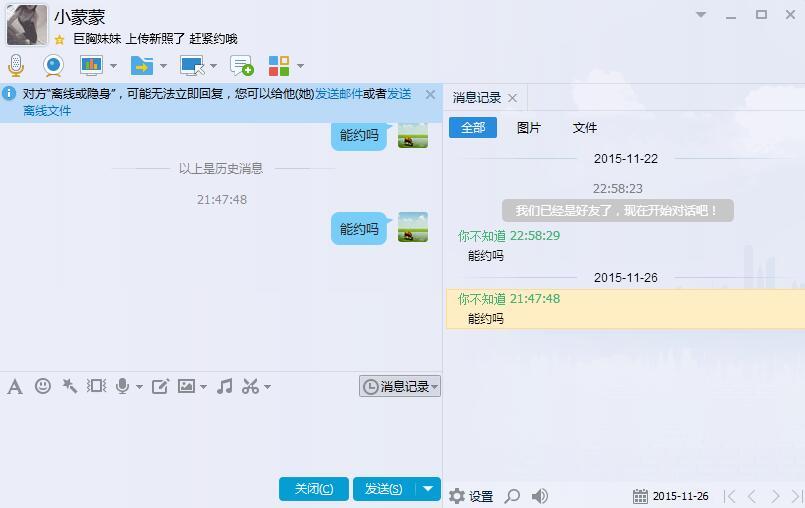Close the 消息记录 panel tab
This screenshot has width=805, height=508.
click(x=512, y=98)
